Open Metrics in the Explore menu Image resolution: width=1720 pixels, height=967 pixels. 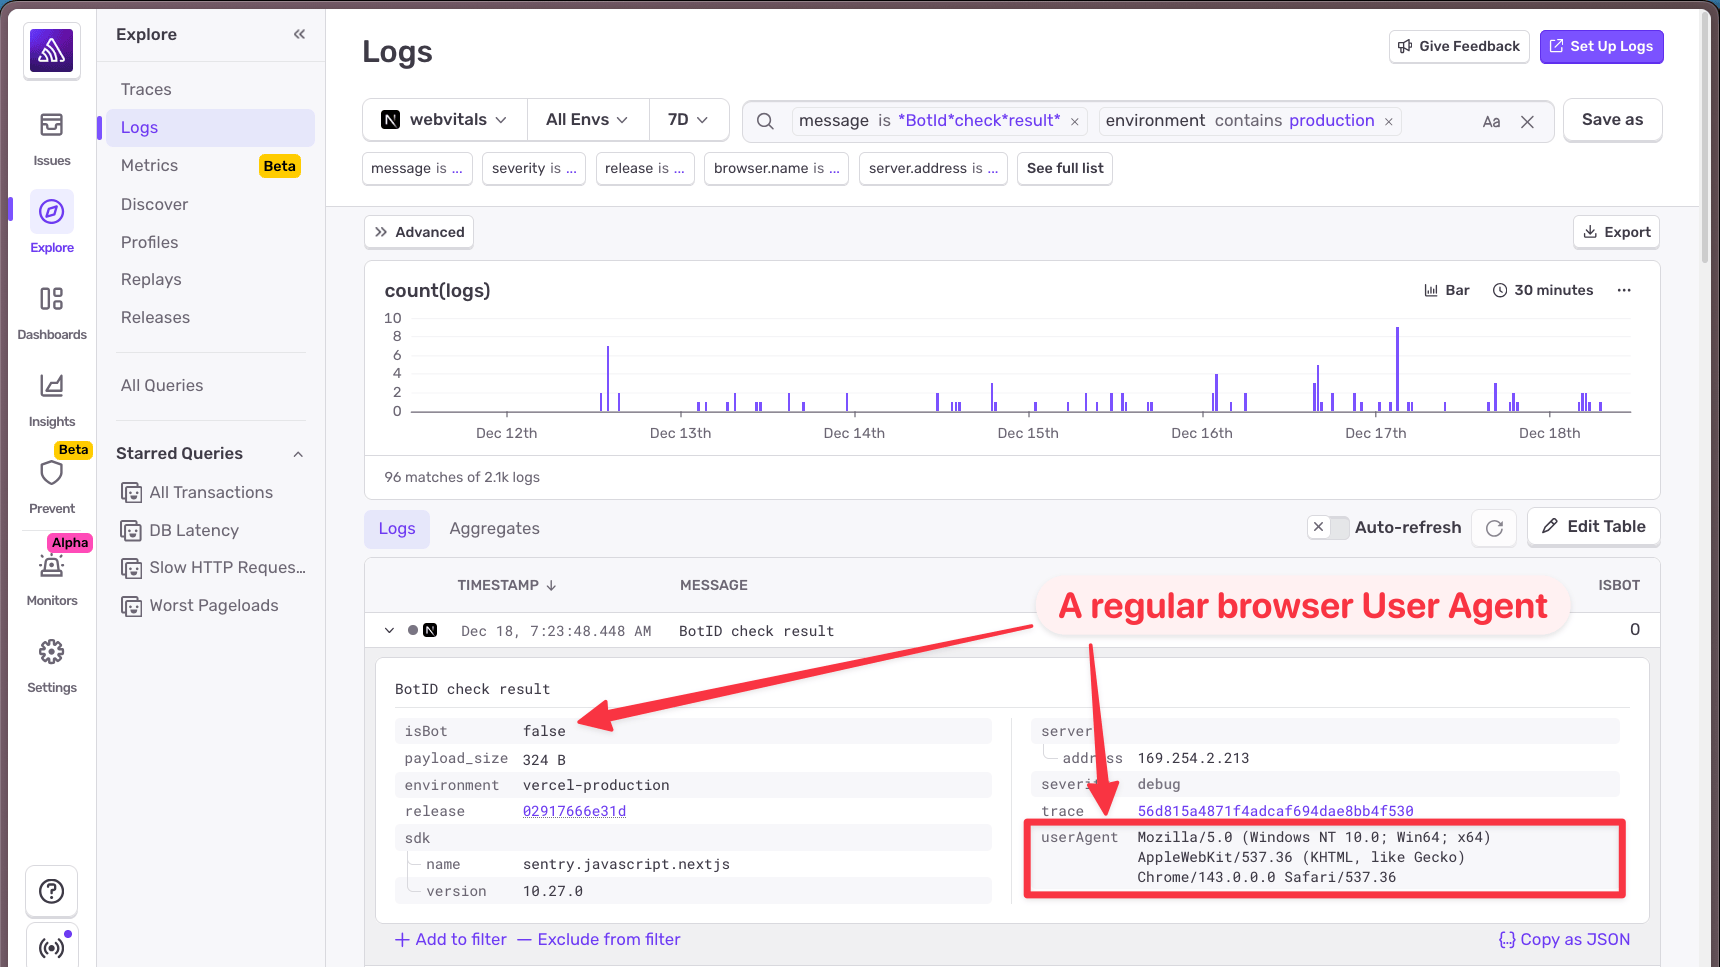coord(148,165)
